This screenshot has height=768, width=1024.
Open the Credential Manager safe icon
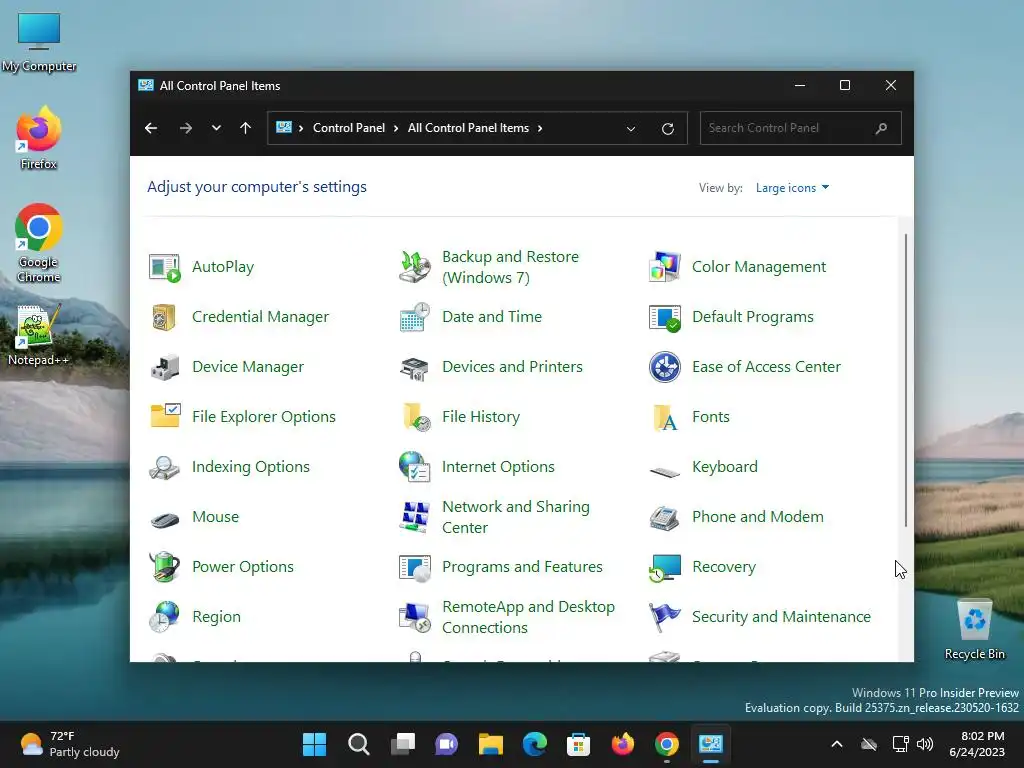coord(165,317)
